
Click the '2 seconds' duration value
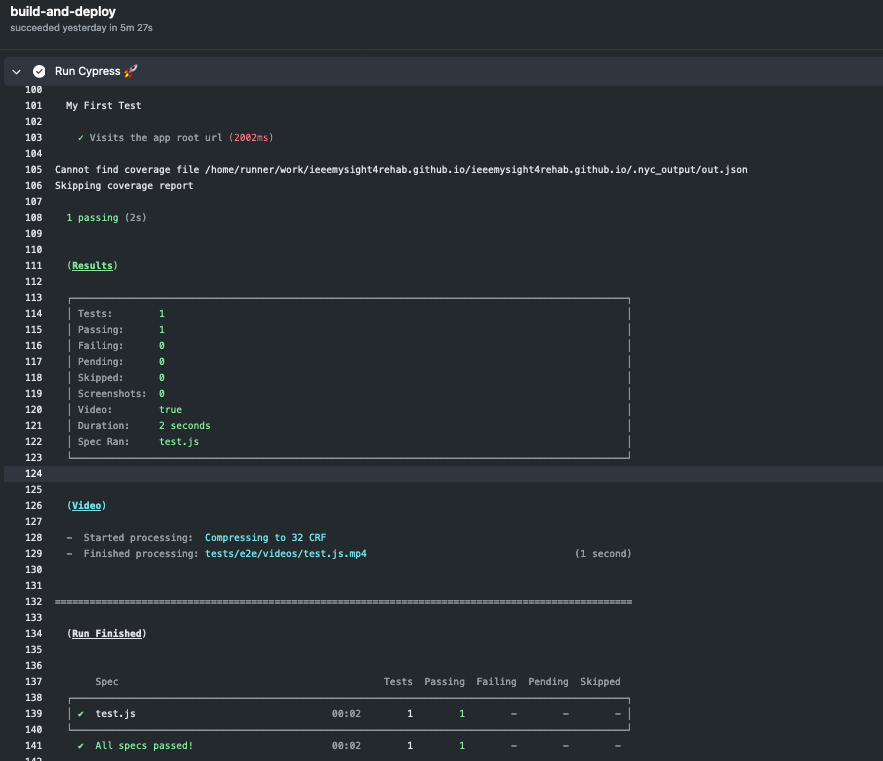click(185, 426)
